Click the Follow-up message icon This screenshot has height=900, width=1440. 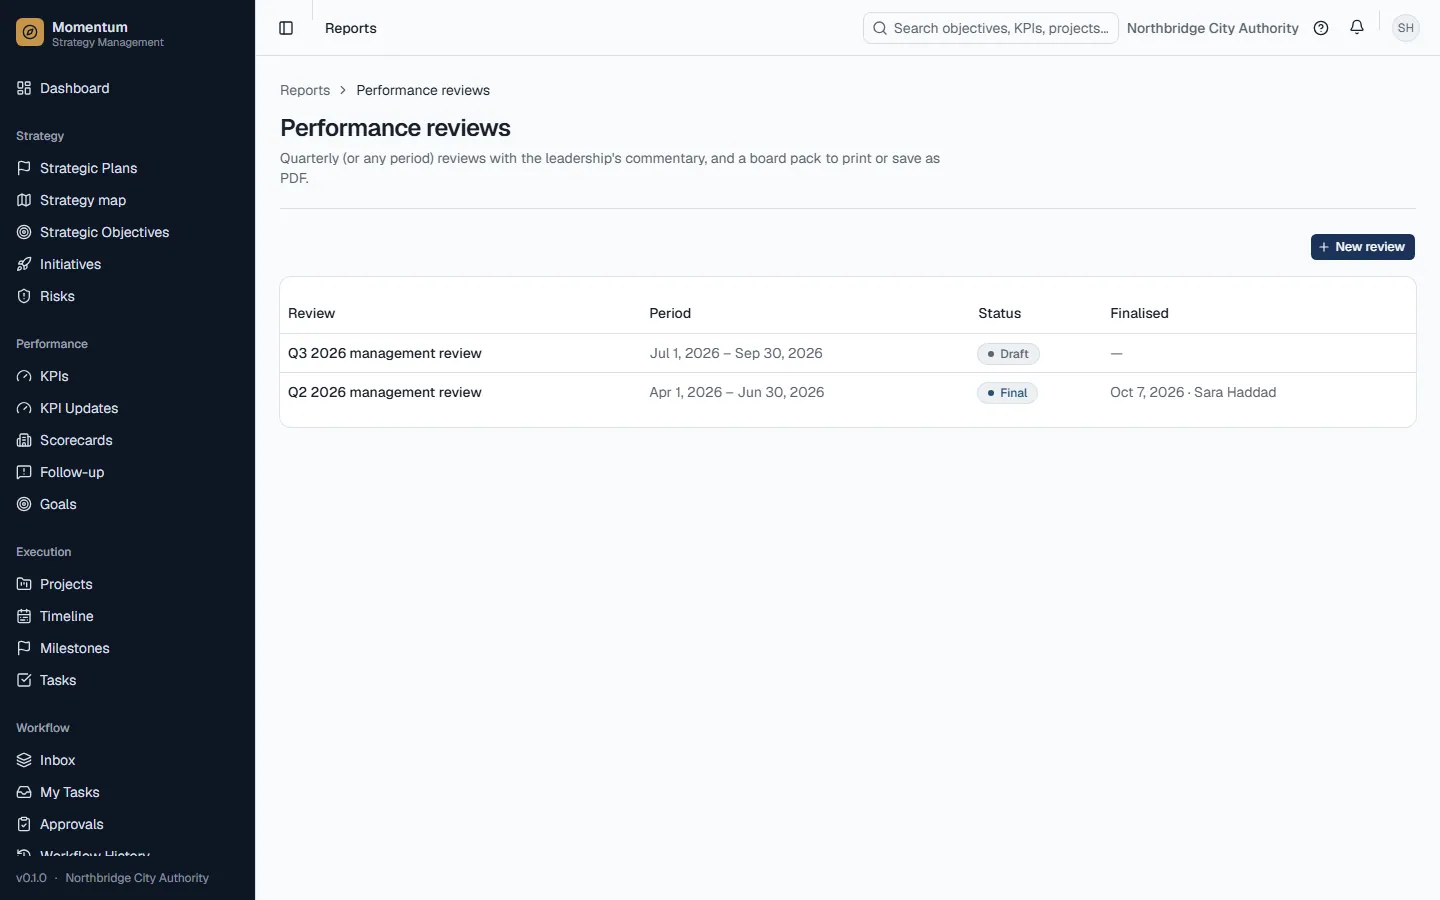[24, 472]
